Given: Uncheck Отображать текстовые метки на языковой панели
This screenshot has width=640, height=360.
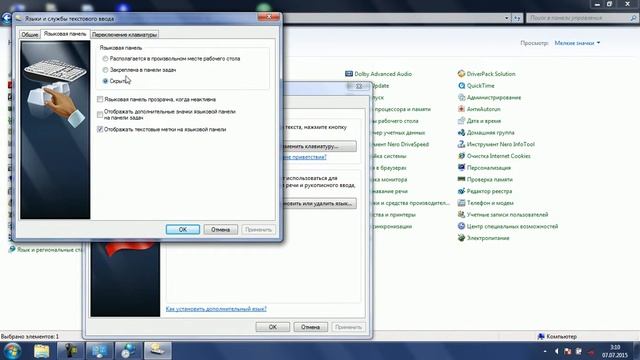Looking at the screenshot, I should pyautogui.click(x=162, y=129).
